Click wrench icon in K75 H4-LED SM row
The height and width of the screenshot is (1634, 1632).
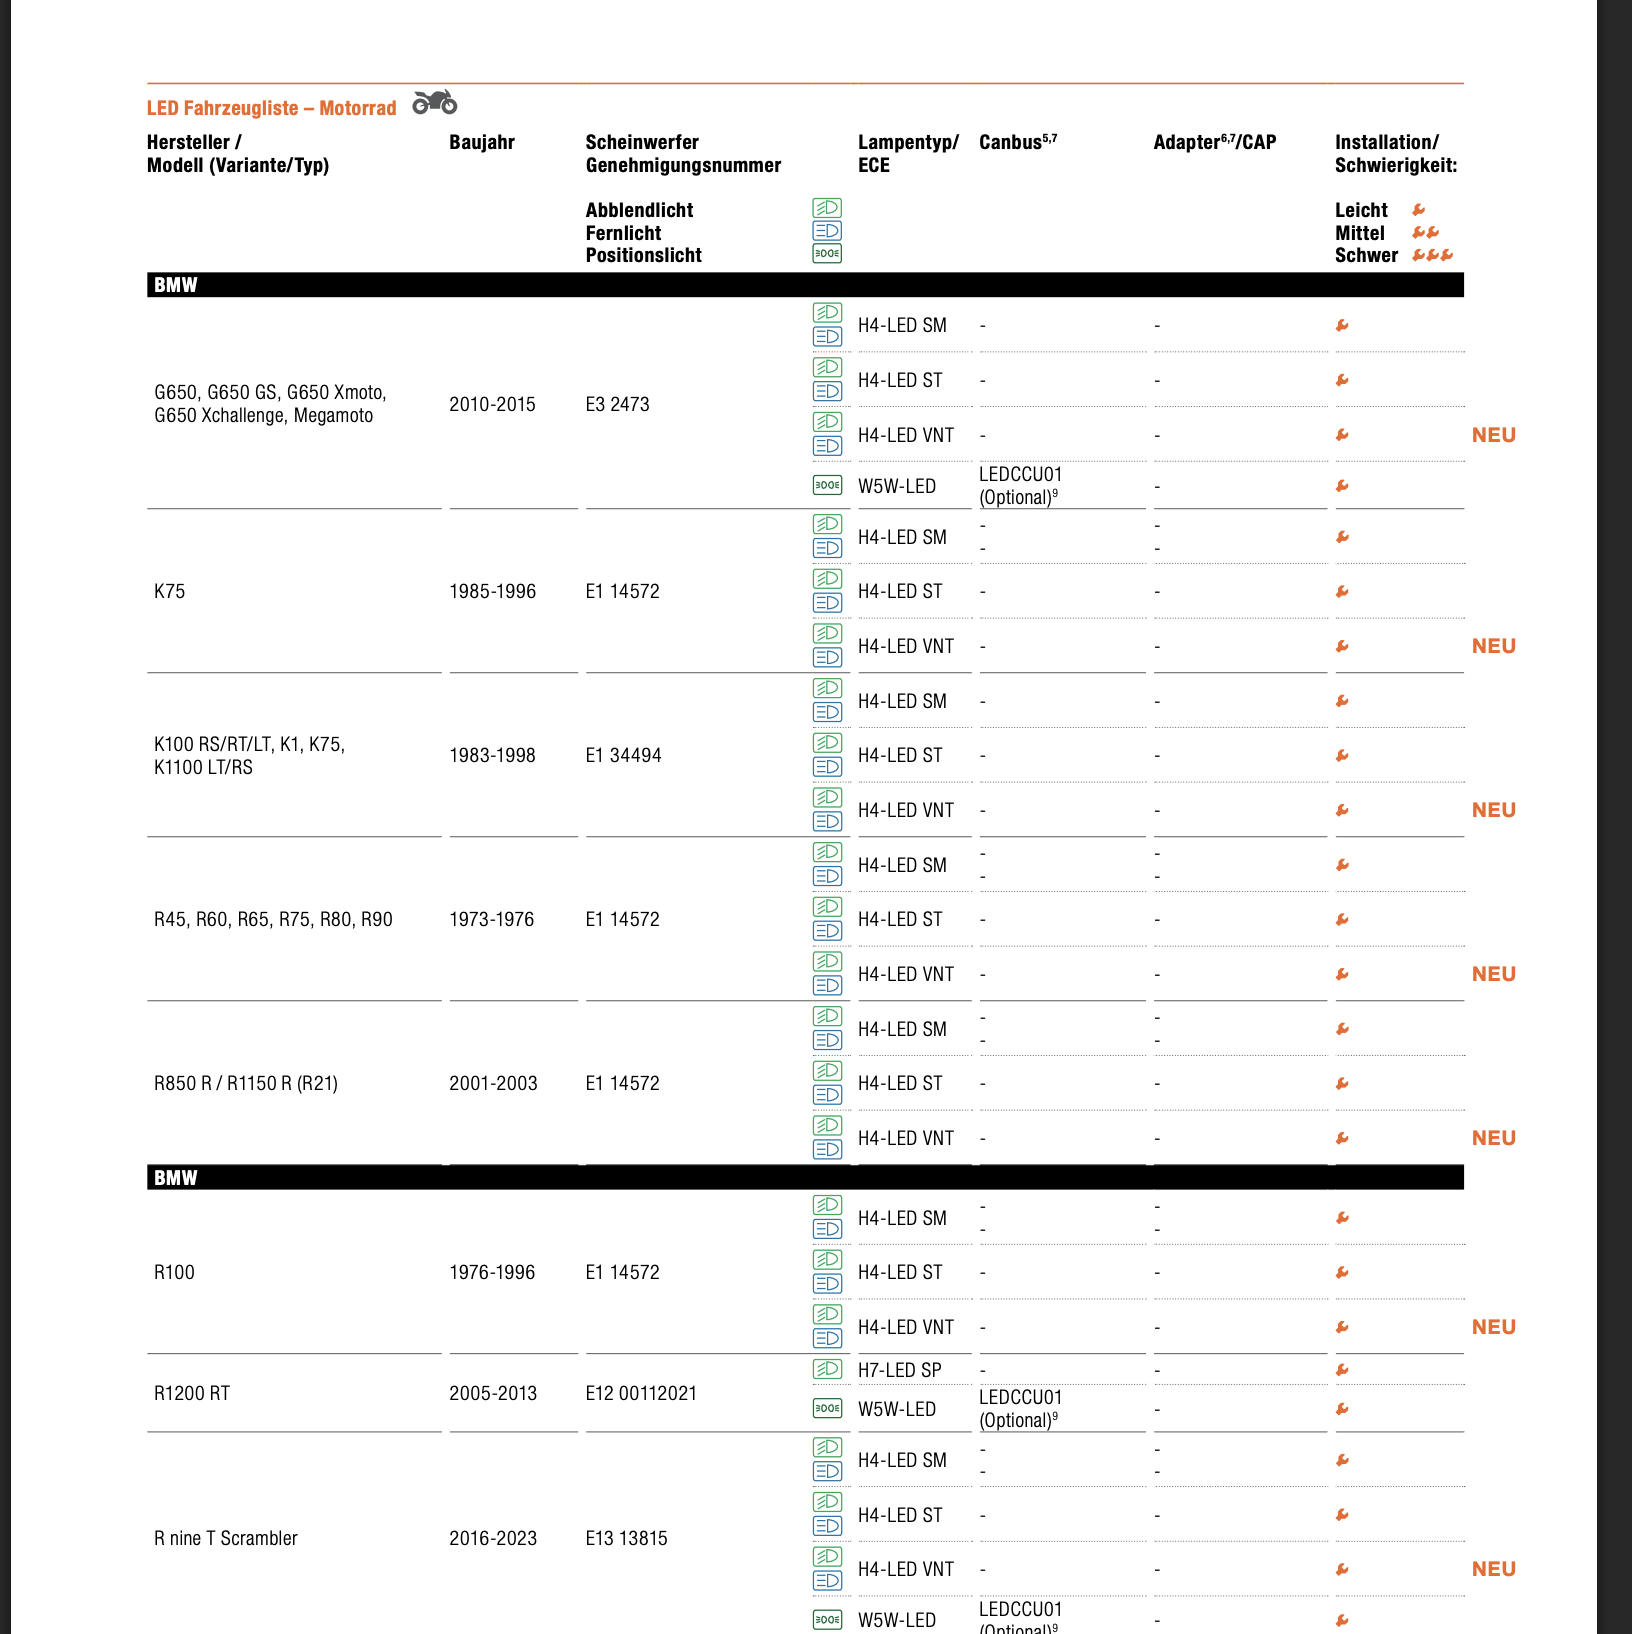[1342, 537]
